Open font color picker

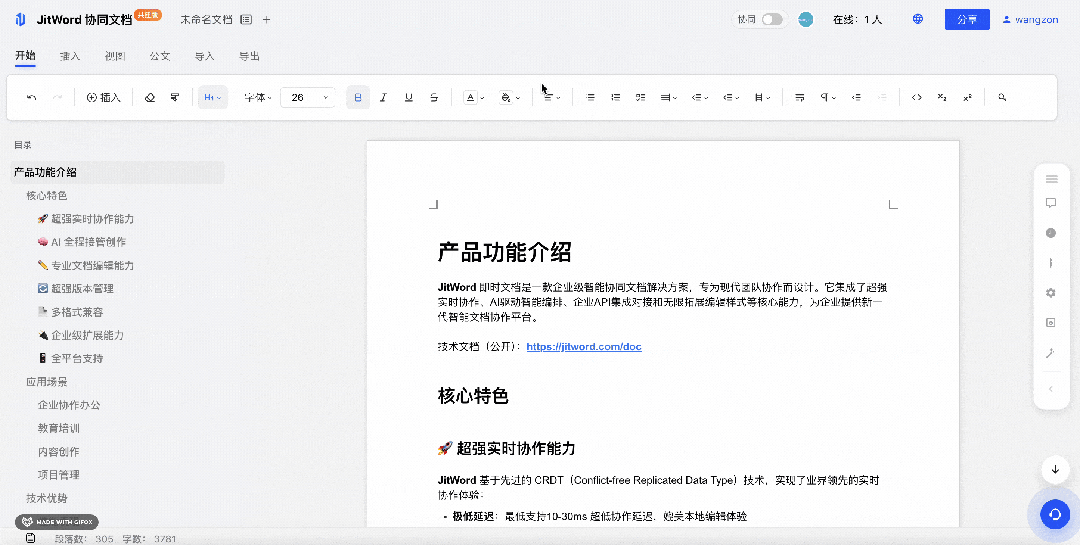[474, 98]
